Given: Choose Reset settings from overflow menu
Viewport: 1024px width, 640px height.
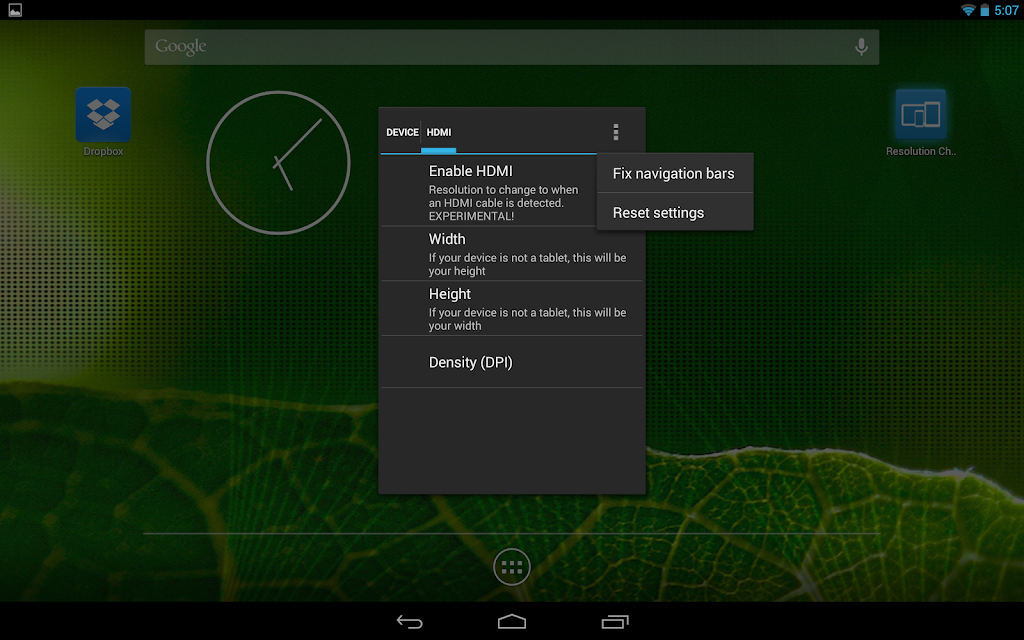Looking at the screenshot, I should point(675,212).
